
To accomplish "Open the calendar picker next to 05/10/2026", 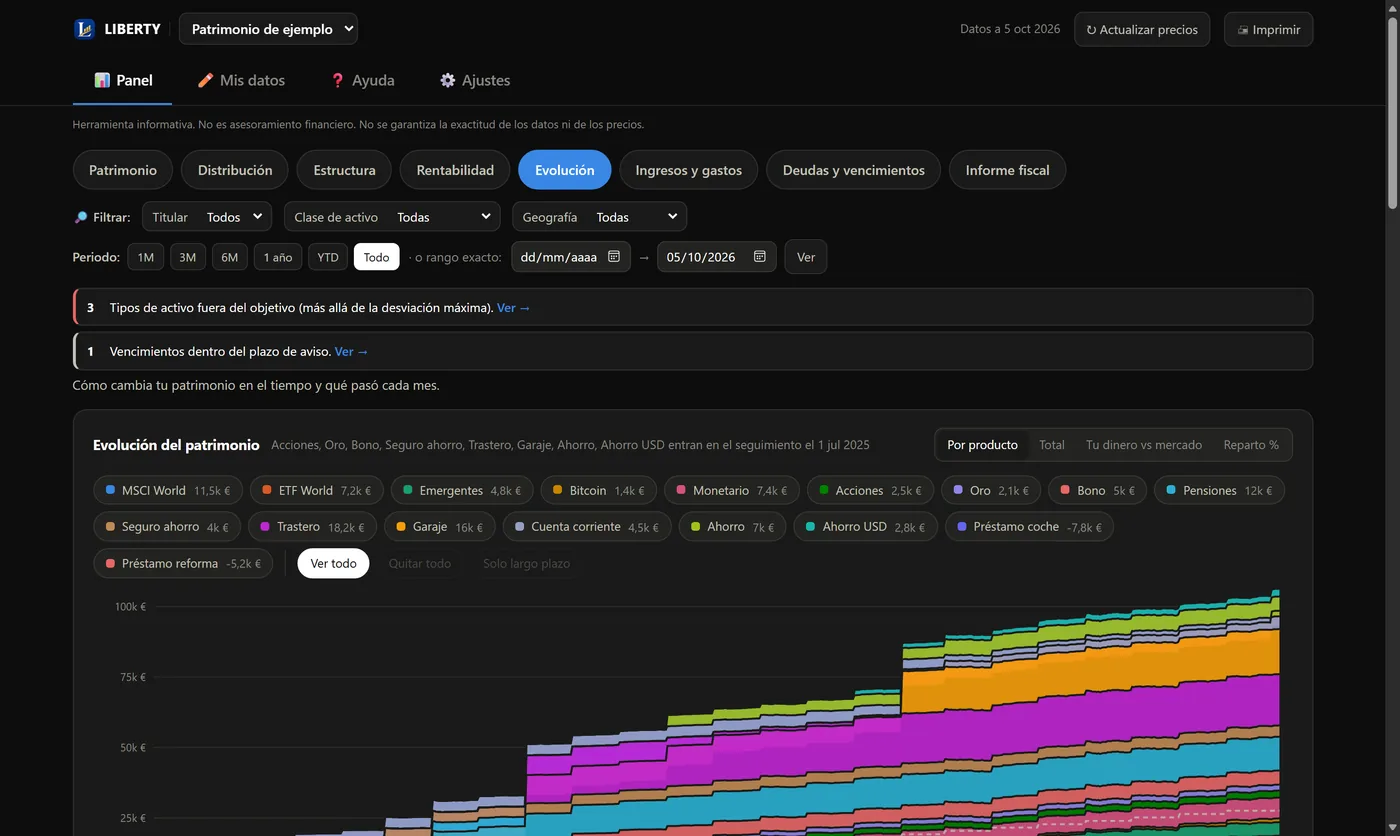I will click(759, 257).
